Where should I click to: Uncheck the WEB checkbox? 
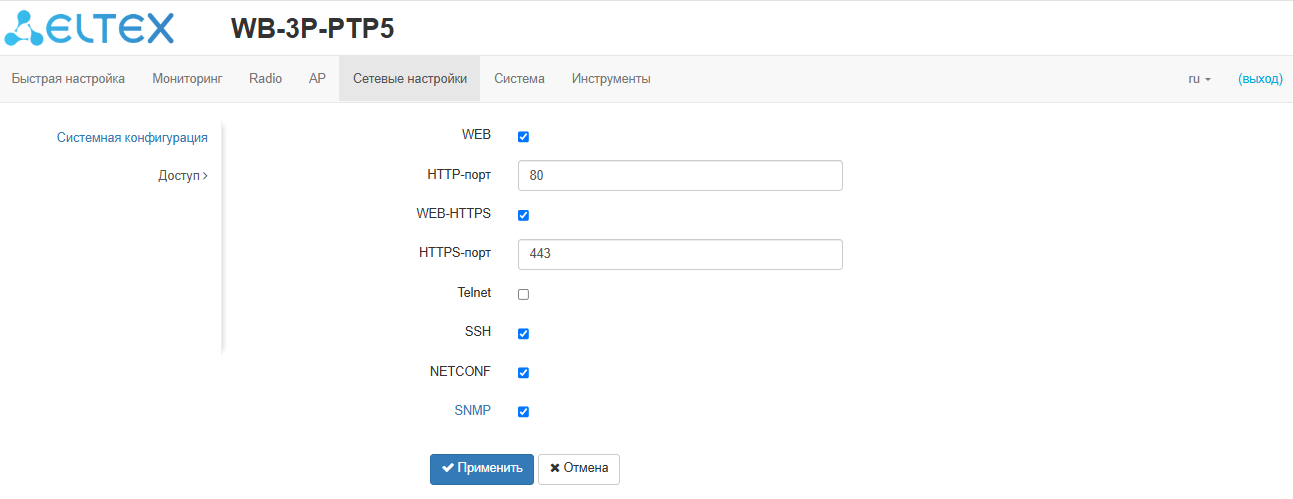coord(523,136)
